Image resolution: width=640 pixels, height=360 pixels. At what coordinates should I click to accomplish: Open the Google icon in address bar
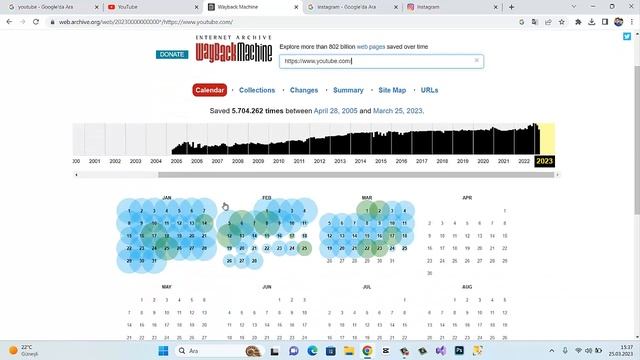point(521,22)
